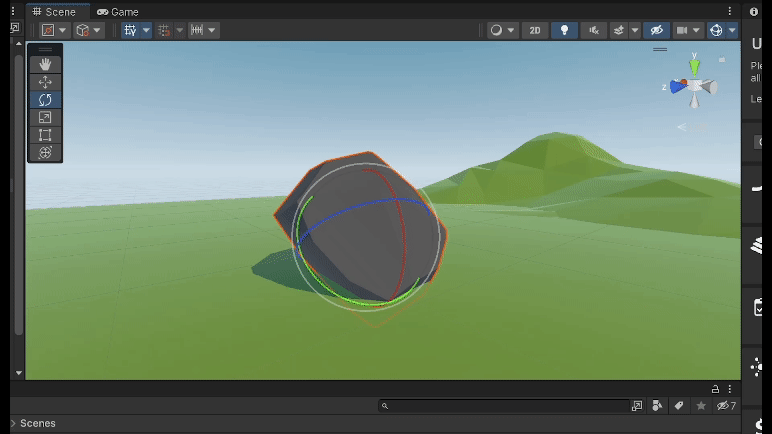The width and height of the screenshot is (772, 434).
Task: Select the Move tool
Action: coord(45,82)
